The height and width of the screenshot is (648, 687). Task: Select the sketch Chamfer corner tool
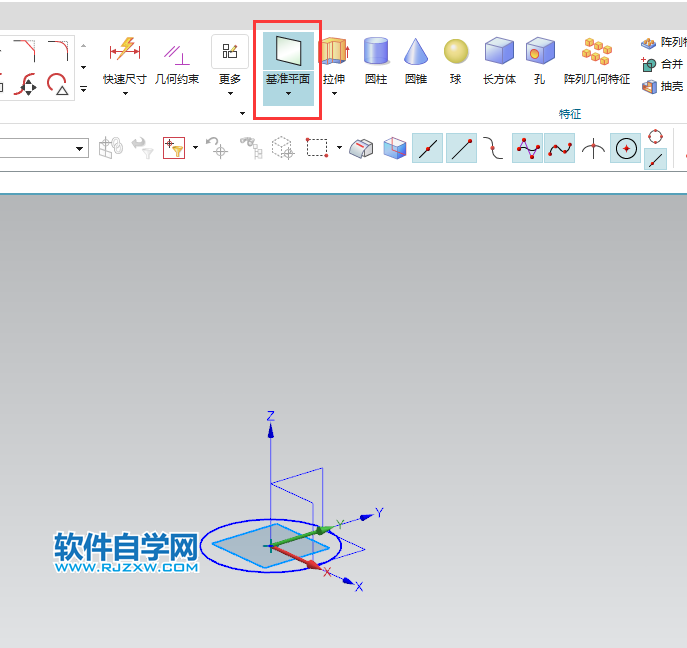tap(24, 50)
